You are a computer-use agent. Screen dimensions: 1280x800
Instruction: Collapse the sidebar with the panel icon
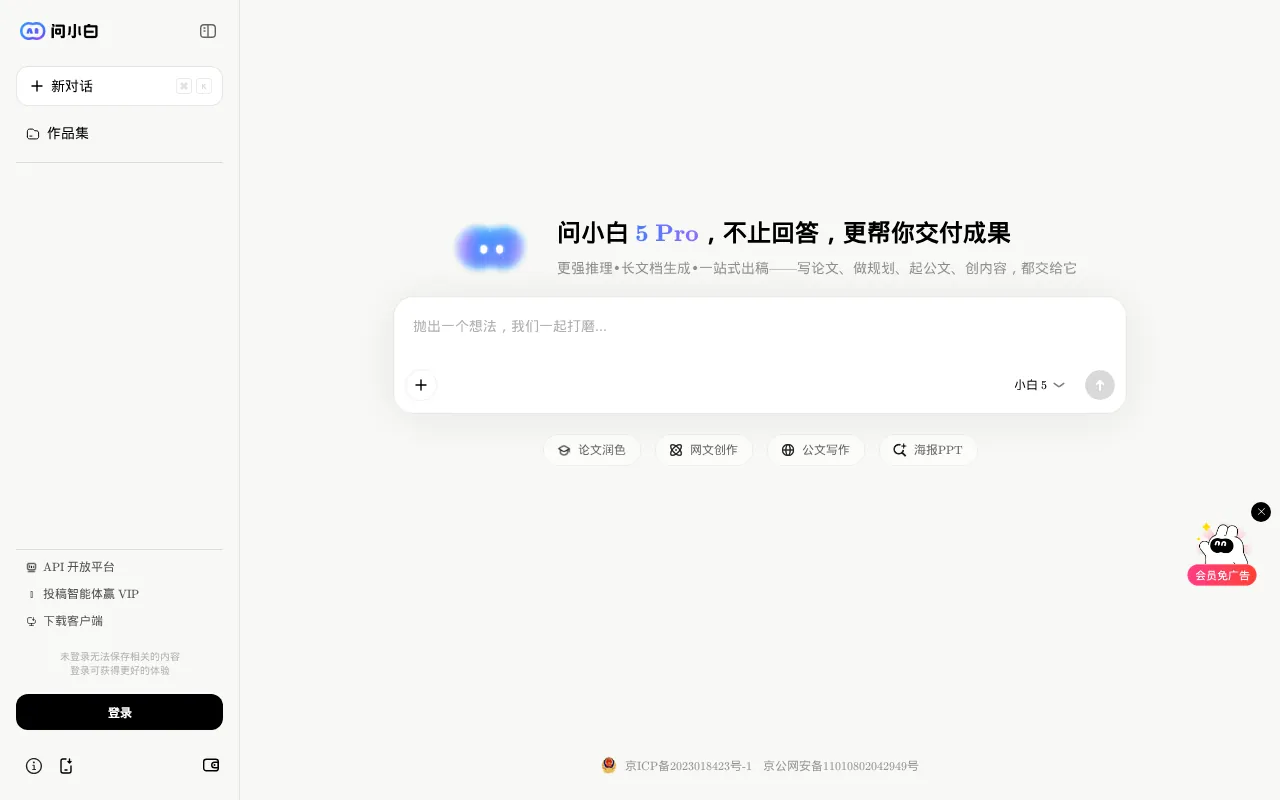pos(208,31)
